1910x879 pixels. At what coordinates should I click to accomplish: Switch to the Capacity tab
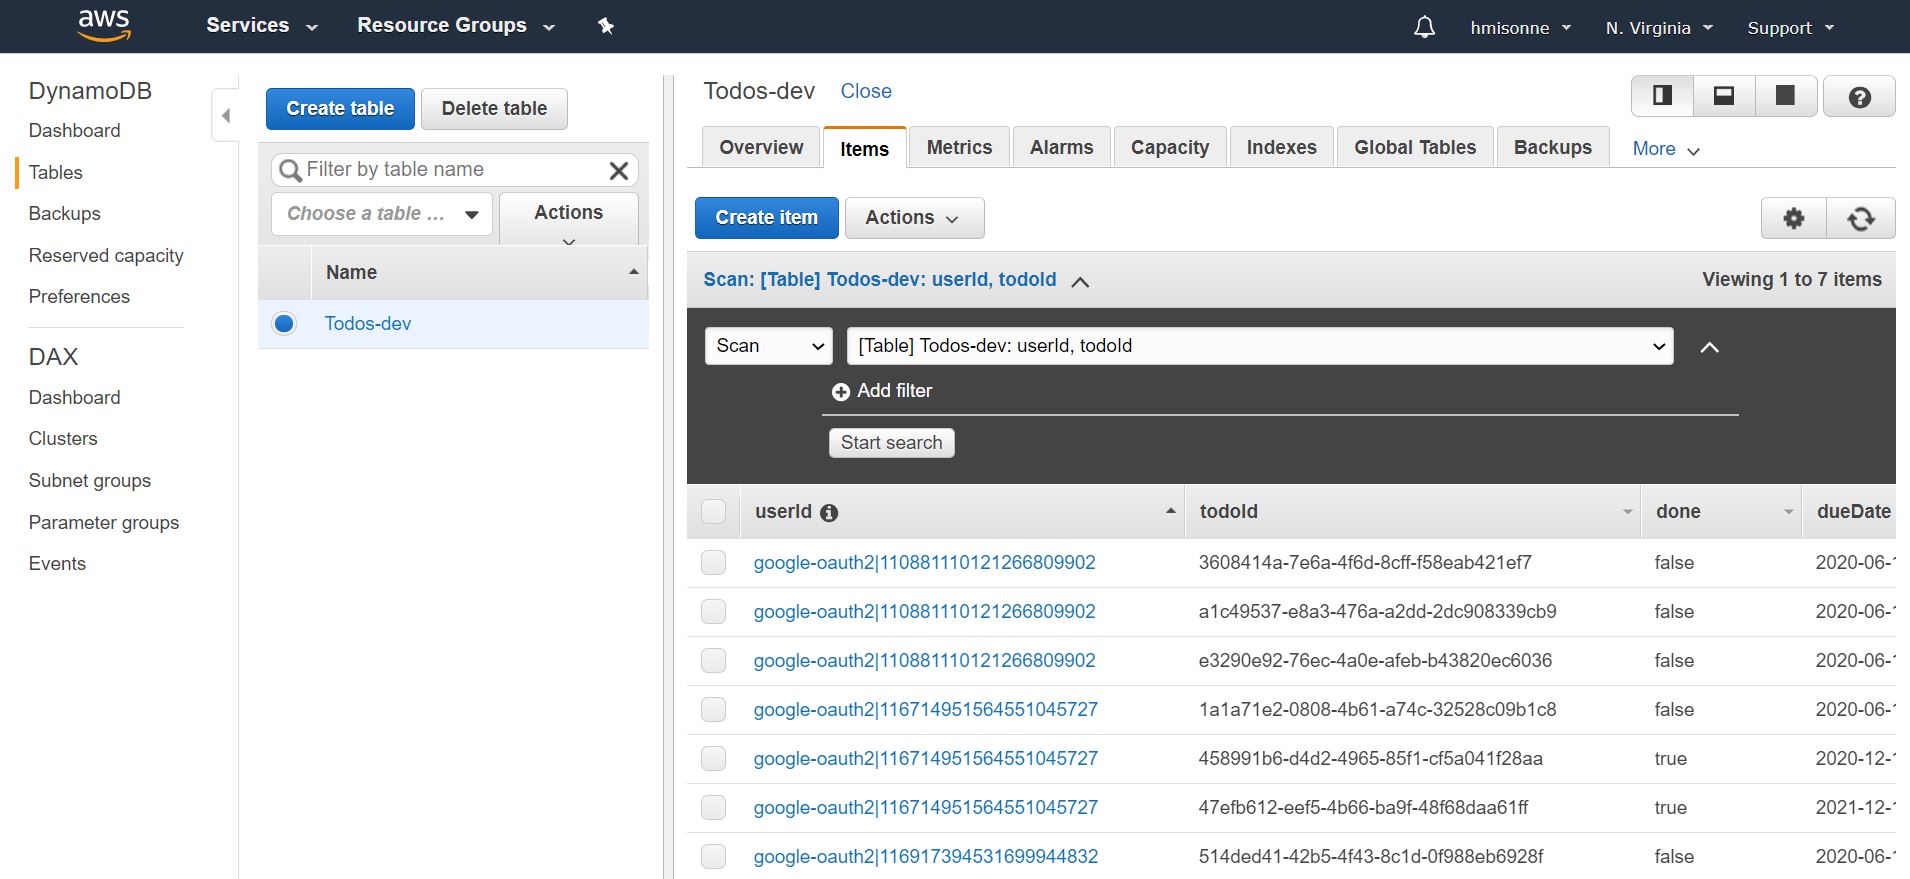click(x=1169, y=147)
